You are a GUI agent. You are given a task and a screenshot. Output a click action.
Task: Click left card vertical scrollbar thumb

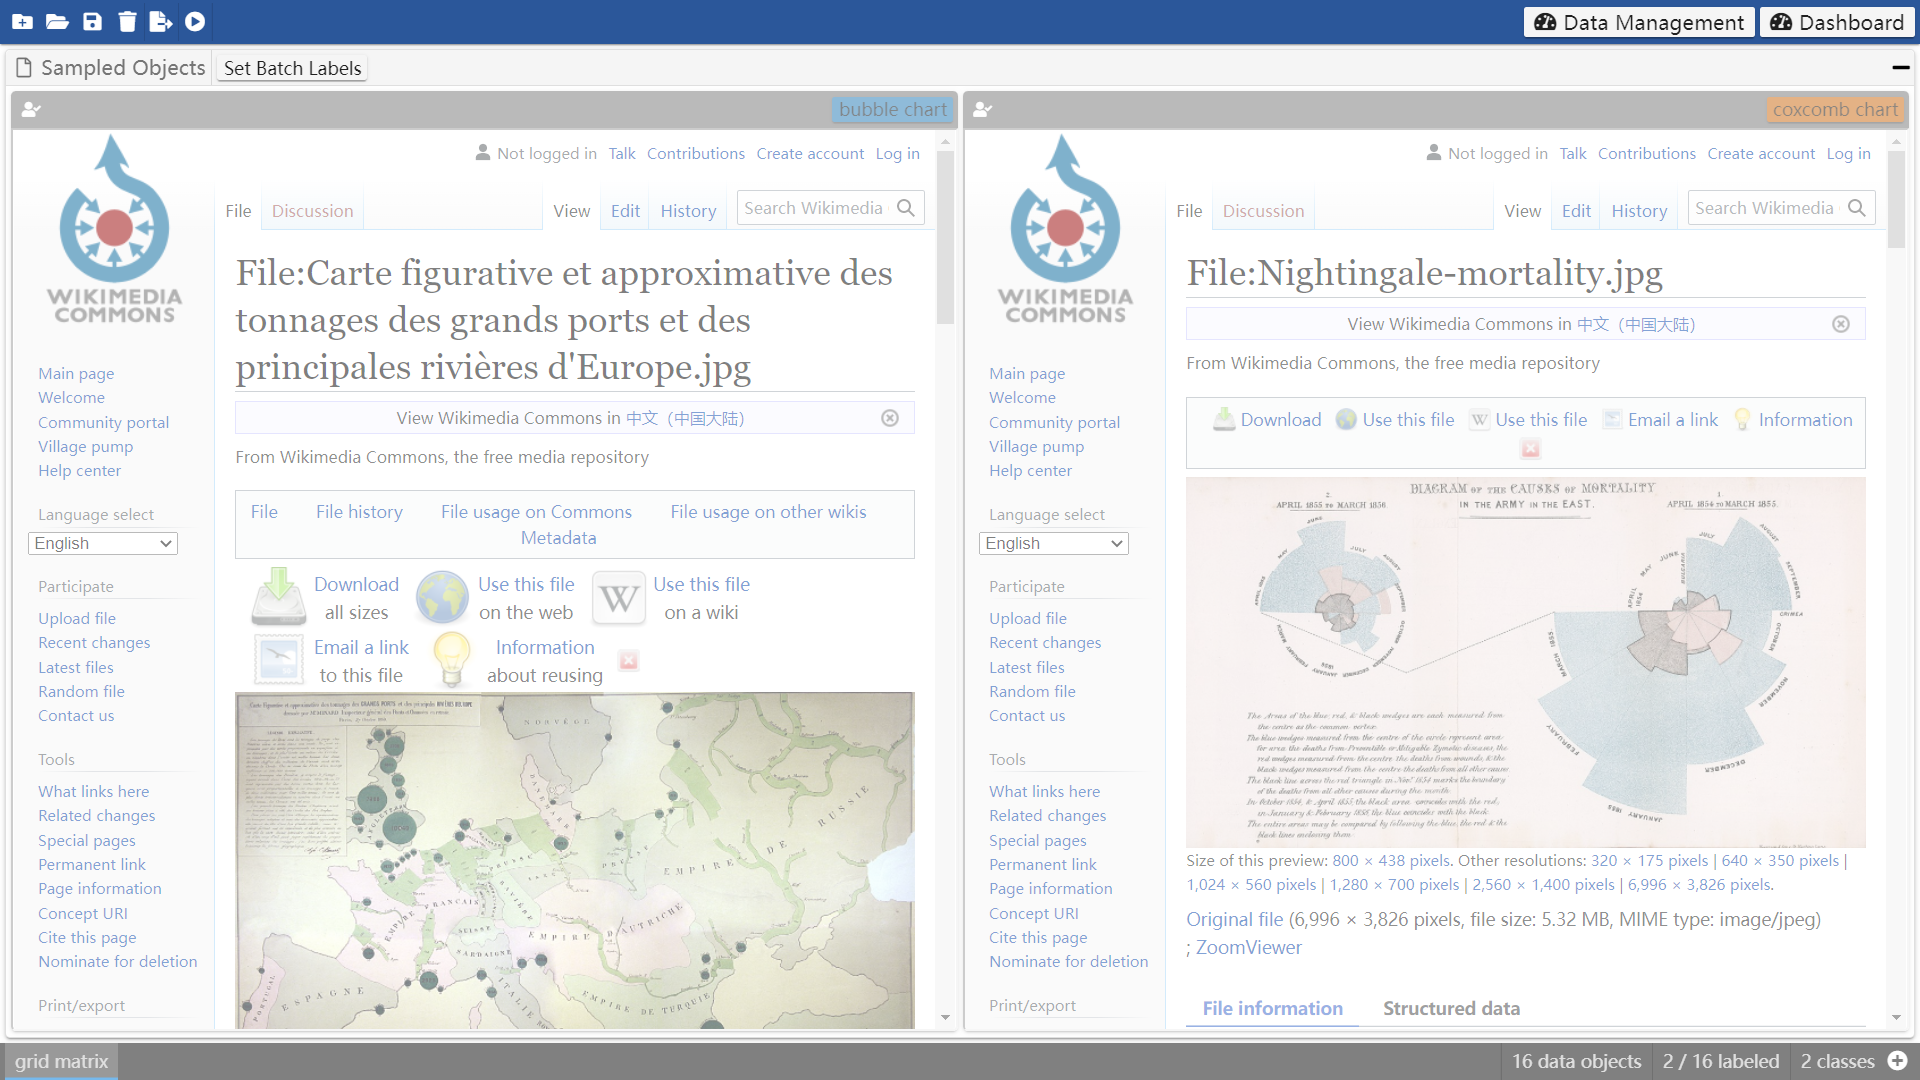coord(945,237)
